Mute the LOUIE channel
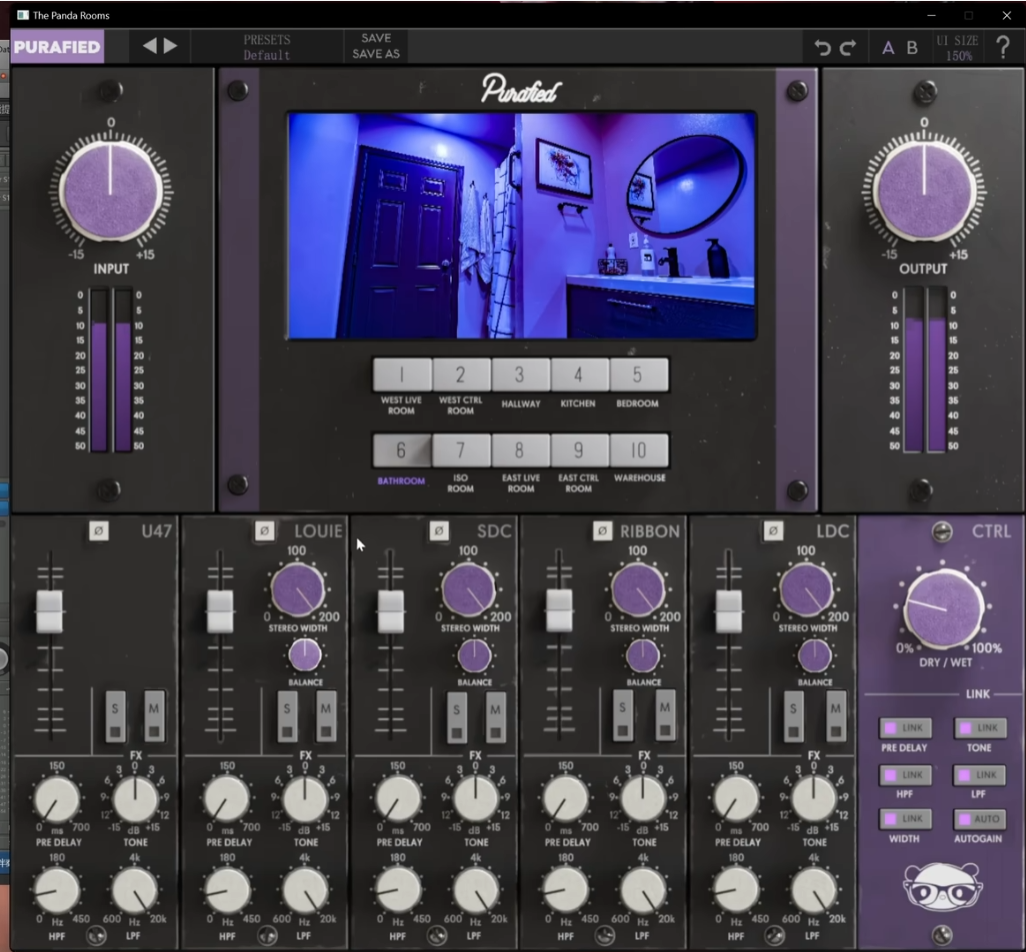This screenshot has height=952, width=1026. (325, 716)
